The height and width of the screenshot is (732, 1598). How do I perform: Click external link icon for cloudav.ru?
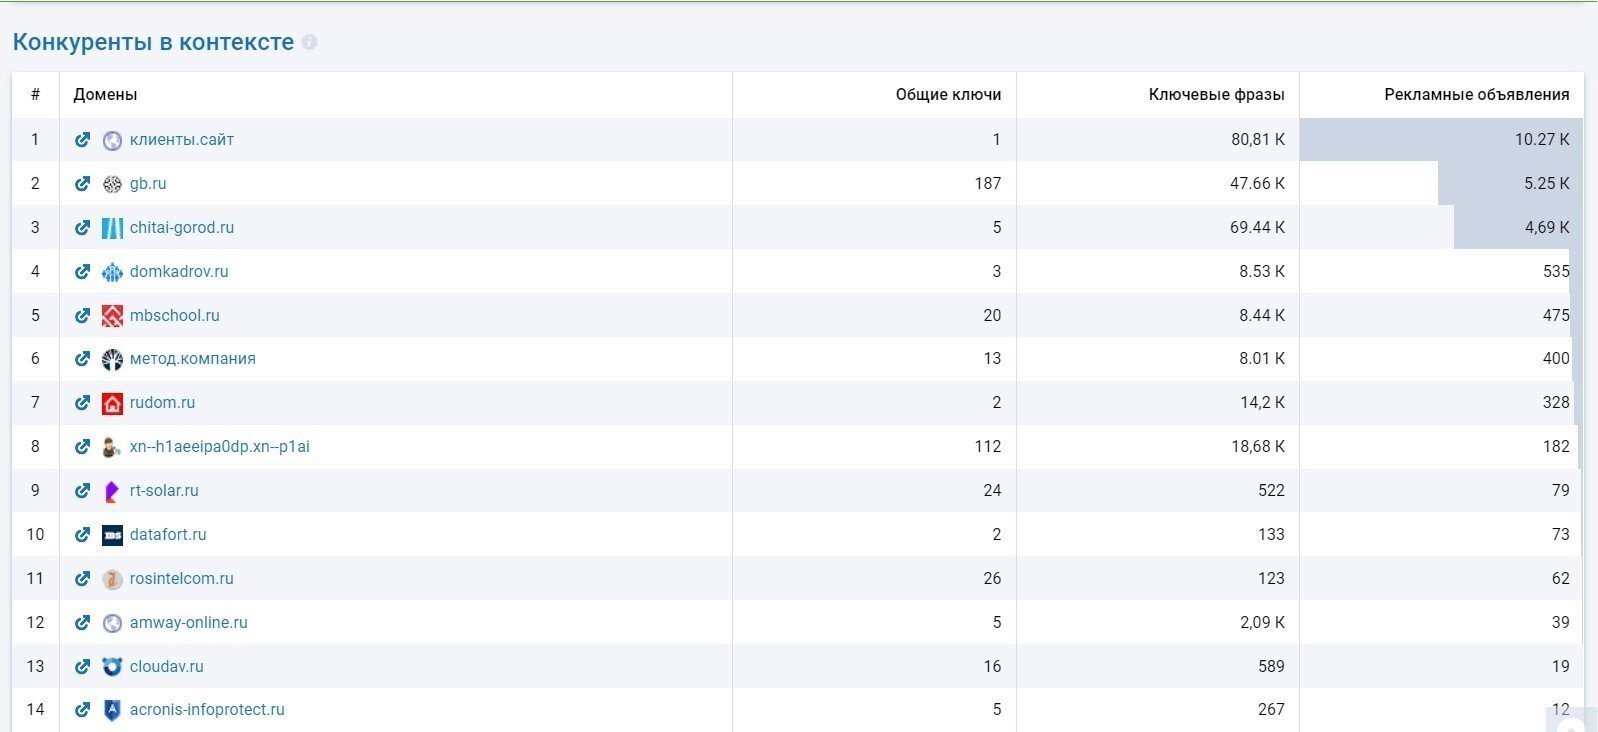pyautogui.click(x=83, y=667)
